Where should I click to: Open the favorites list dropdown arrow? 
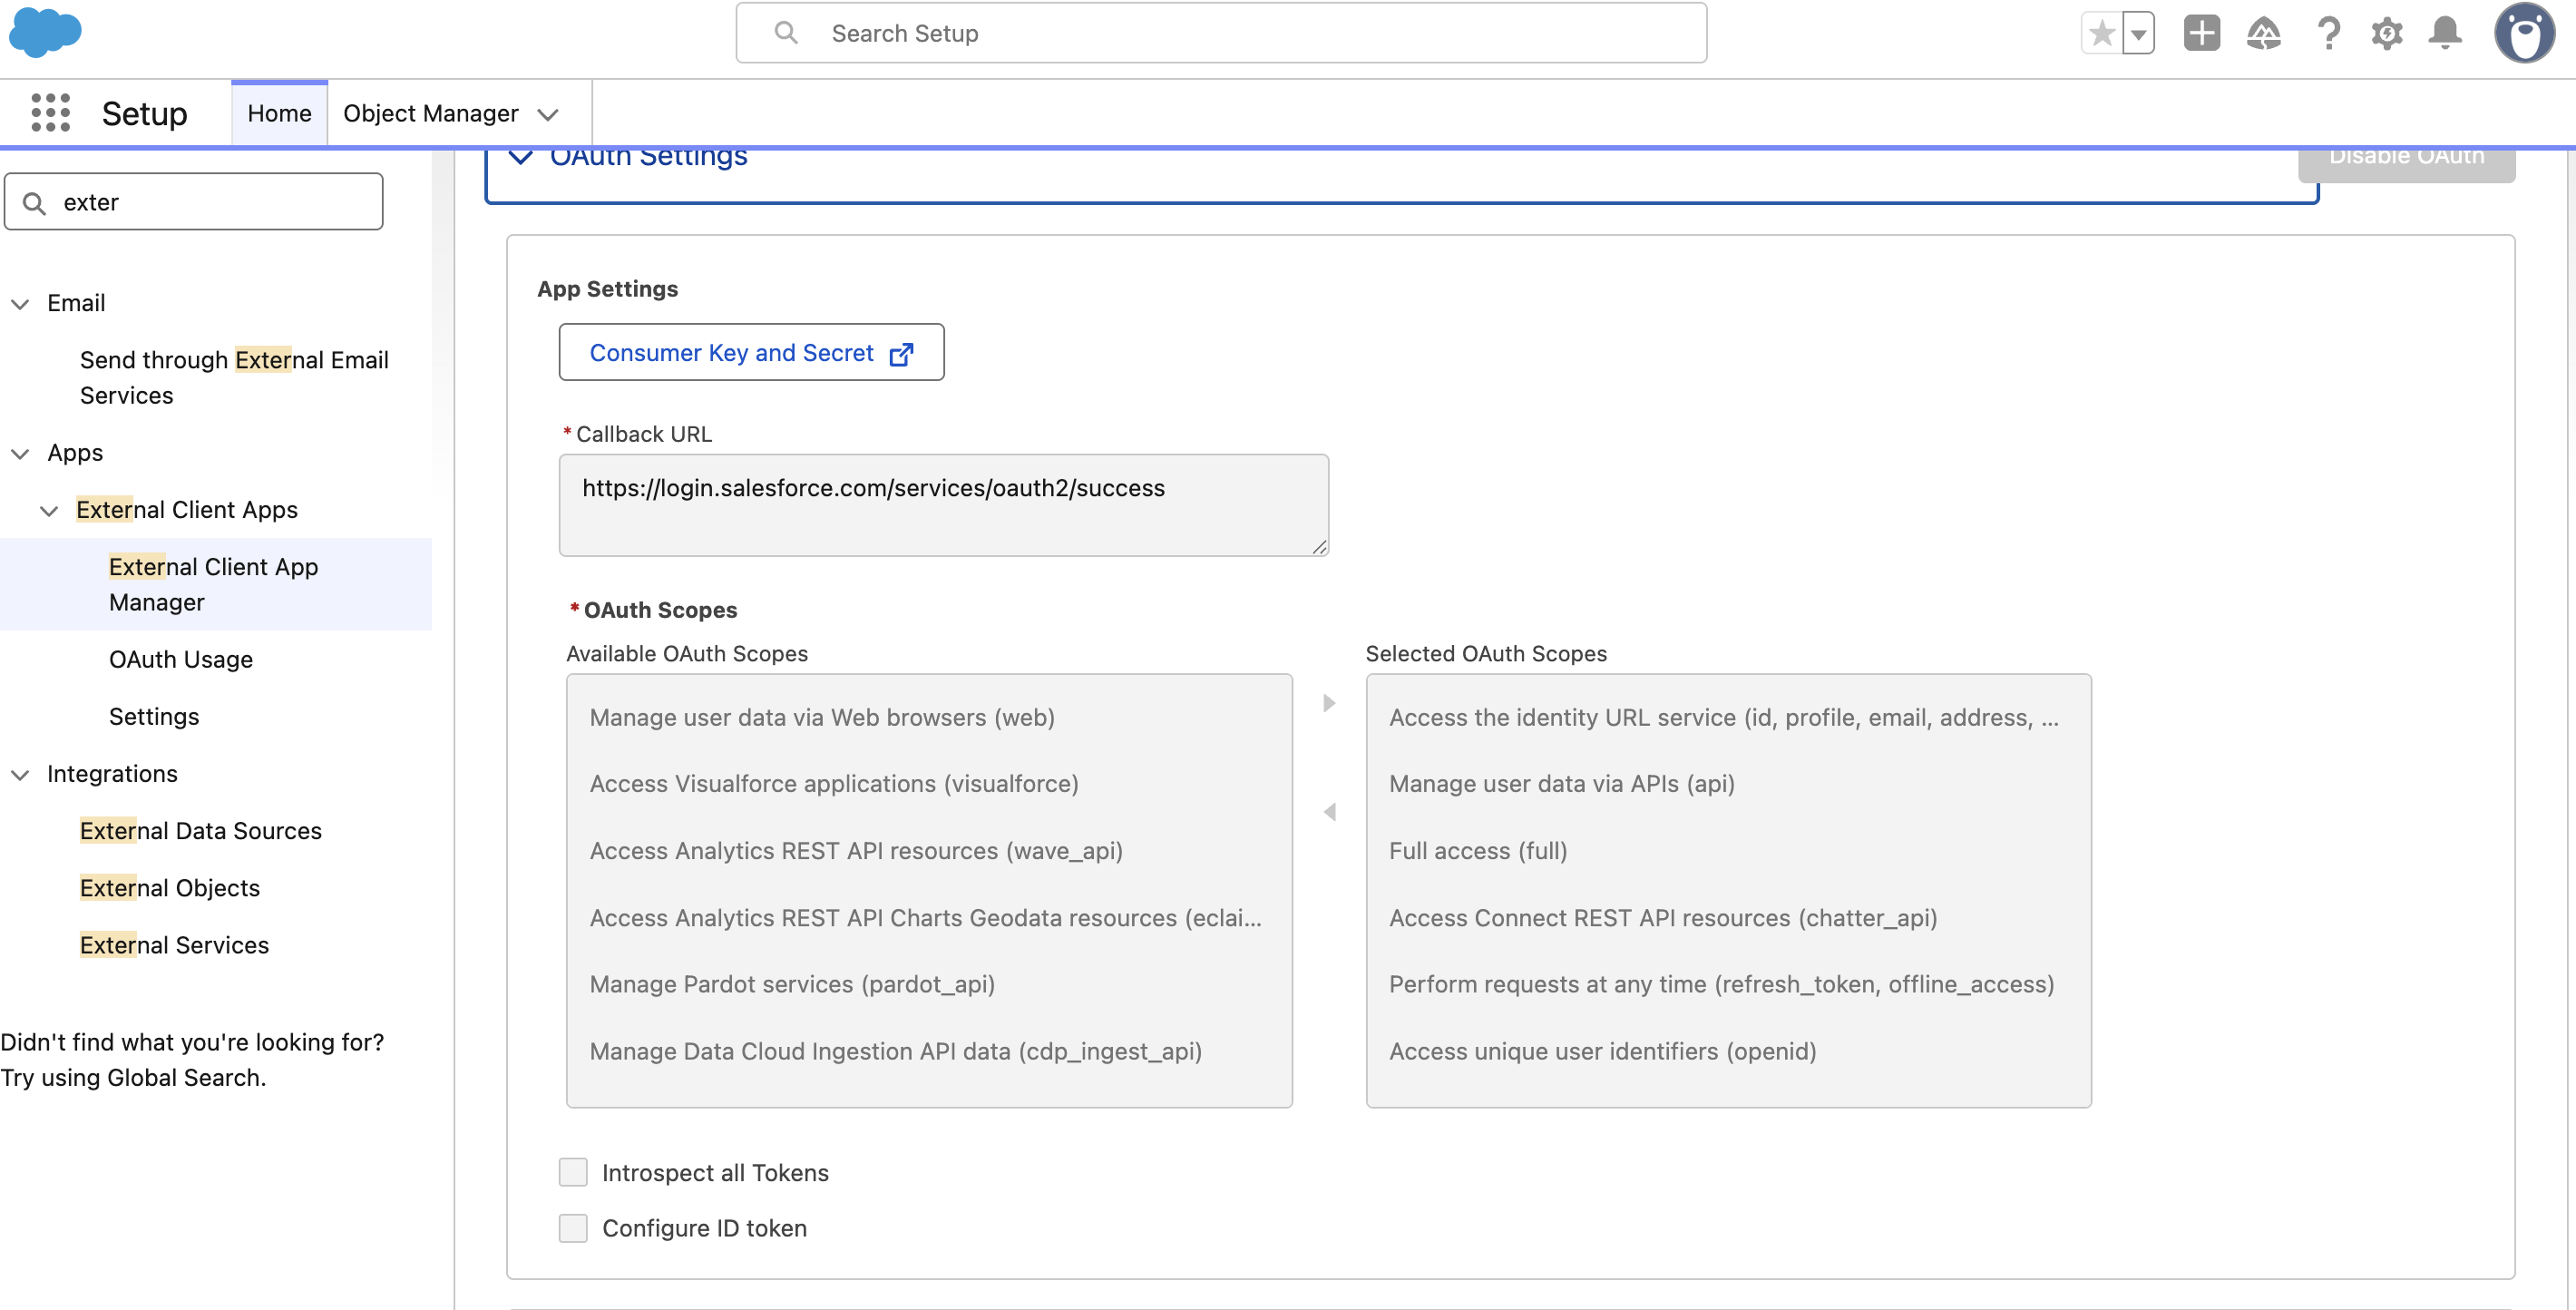(2138, 34)
